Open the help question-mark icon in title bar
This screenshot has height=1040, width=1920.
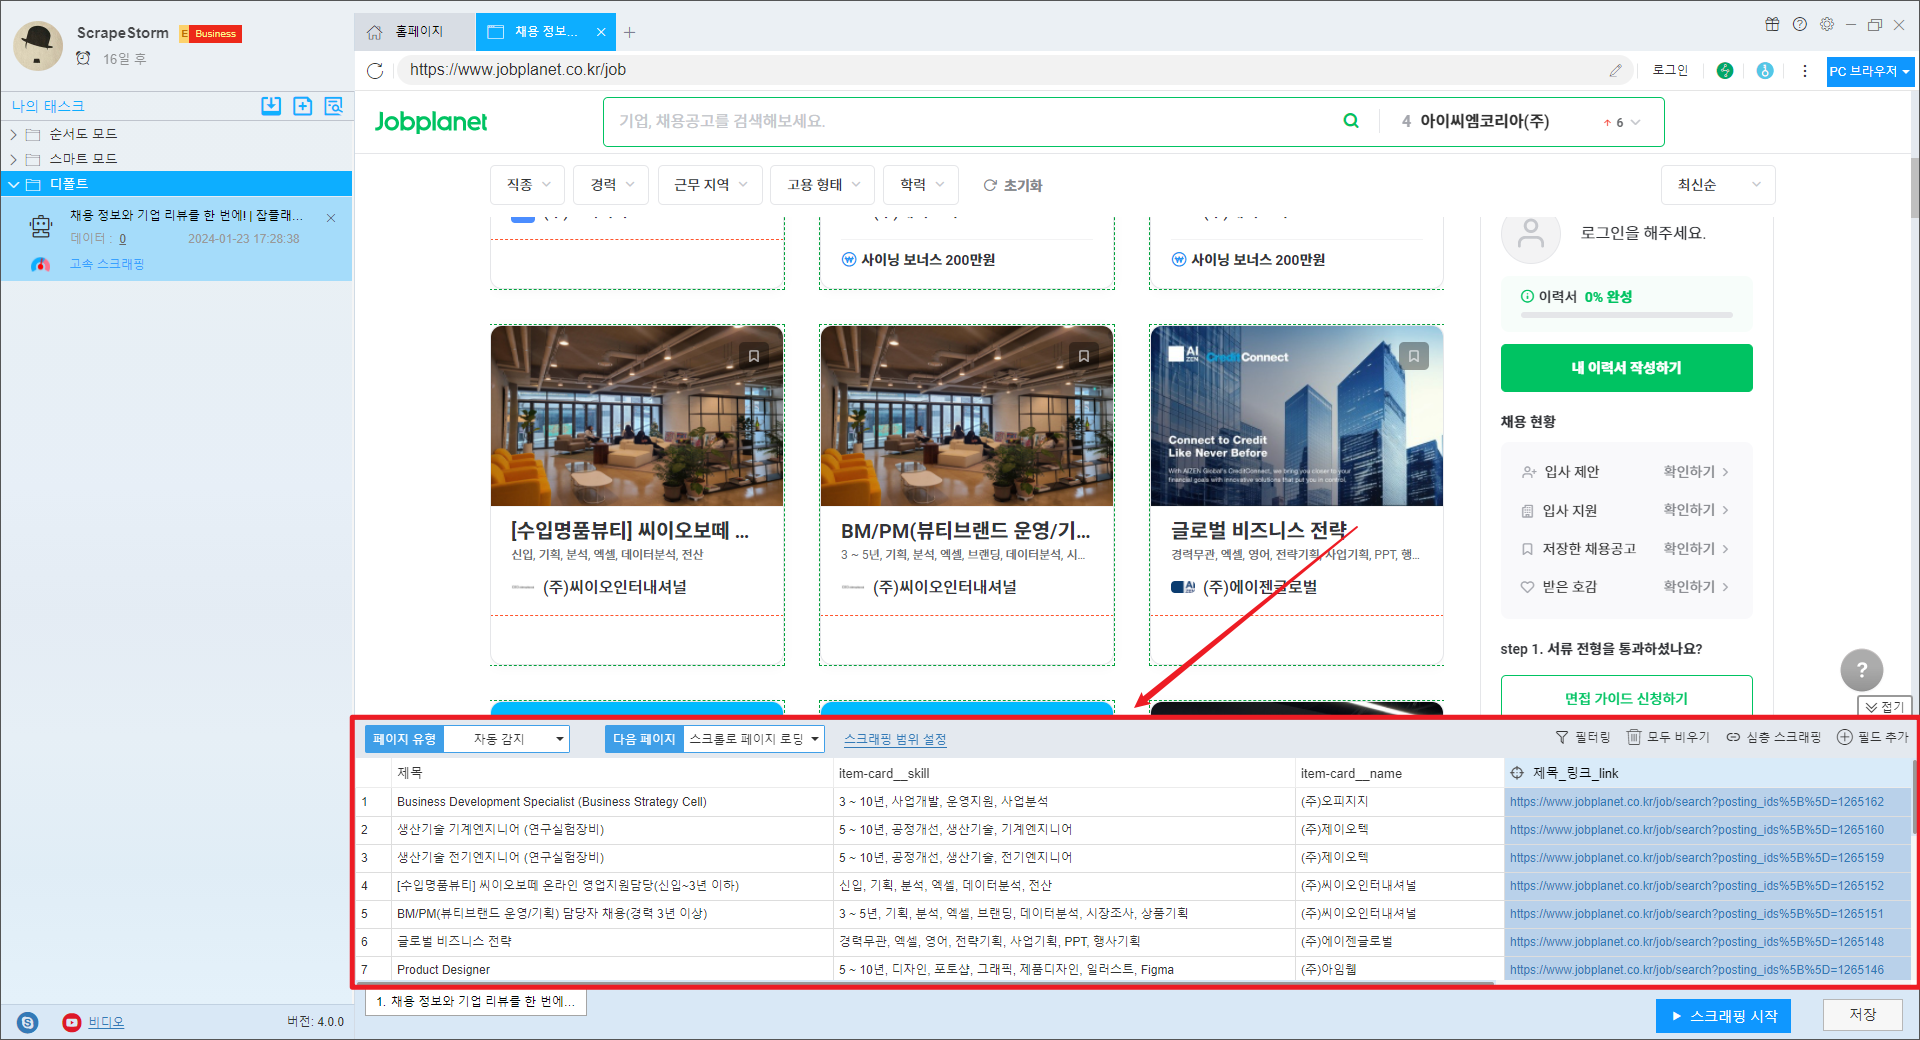[x=1800, y=24]
